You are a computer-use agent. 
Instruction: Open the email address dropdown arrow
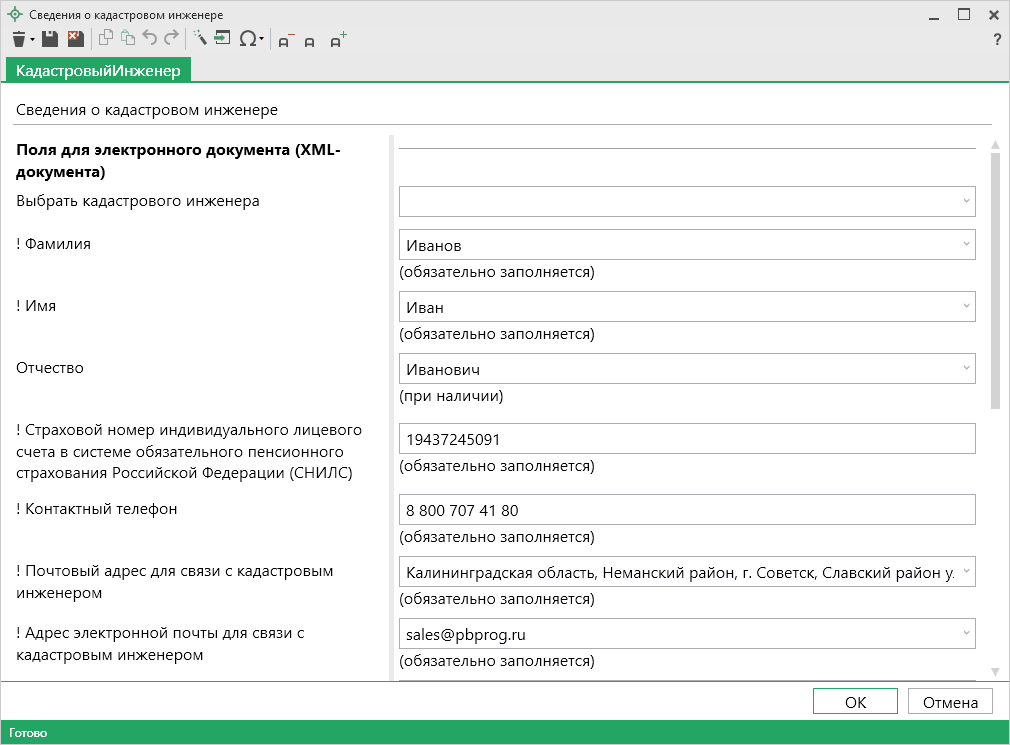[x=966, y=633]
